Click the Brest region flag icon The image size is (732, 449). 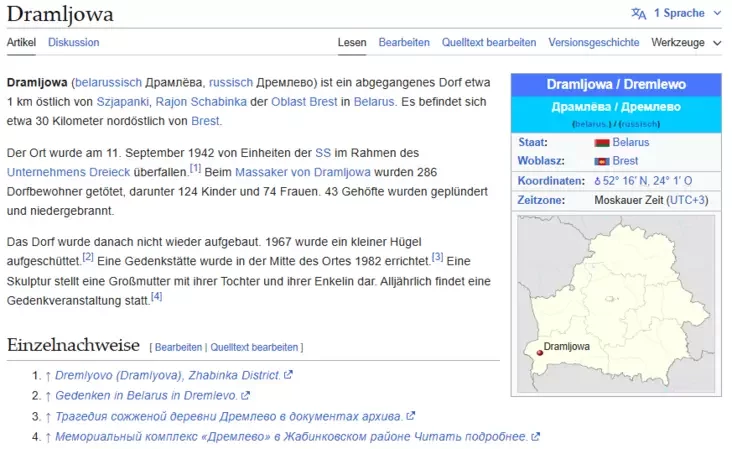(601, 161)
